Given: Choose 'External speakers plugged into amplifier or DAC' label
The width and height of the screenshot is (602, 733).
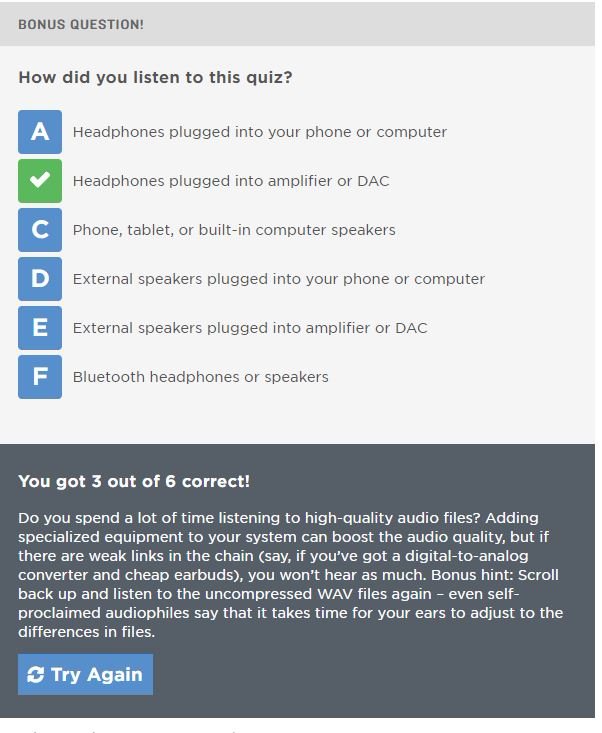Looking at the screenshot, I should point(250,328).
